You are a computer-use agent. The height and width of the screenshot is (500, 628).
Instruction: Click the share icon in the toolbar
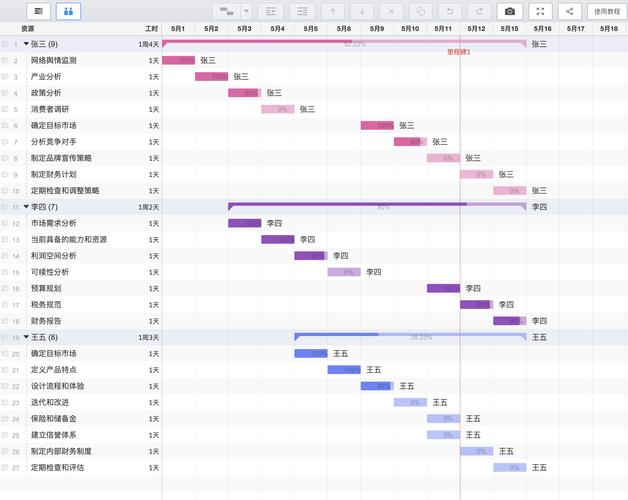click(570, 11)
